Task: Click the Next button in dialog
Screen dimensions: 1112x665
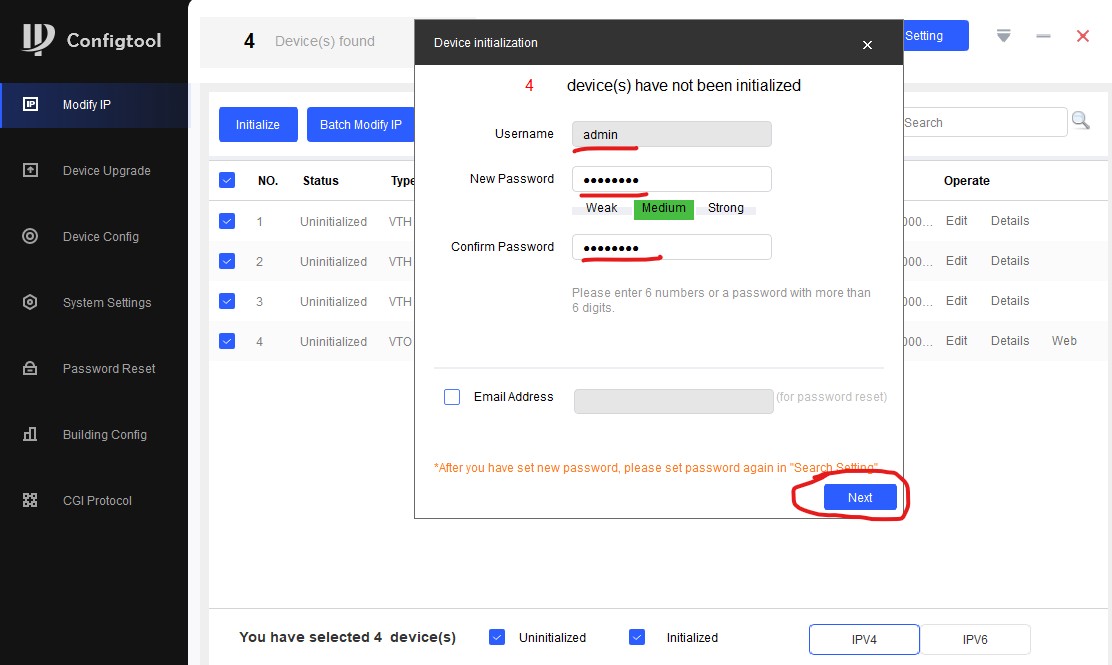Action: pos(860,497)
